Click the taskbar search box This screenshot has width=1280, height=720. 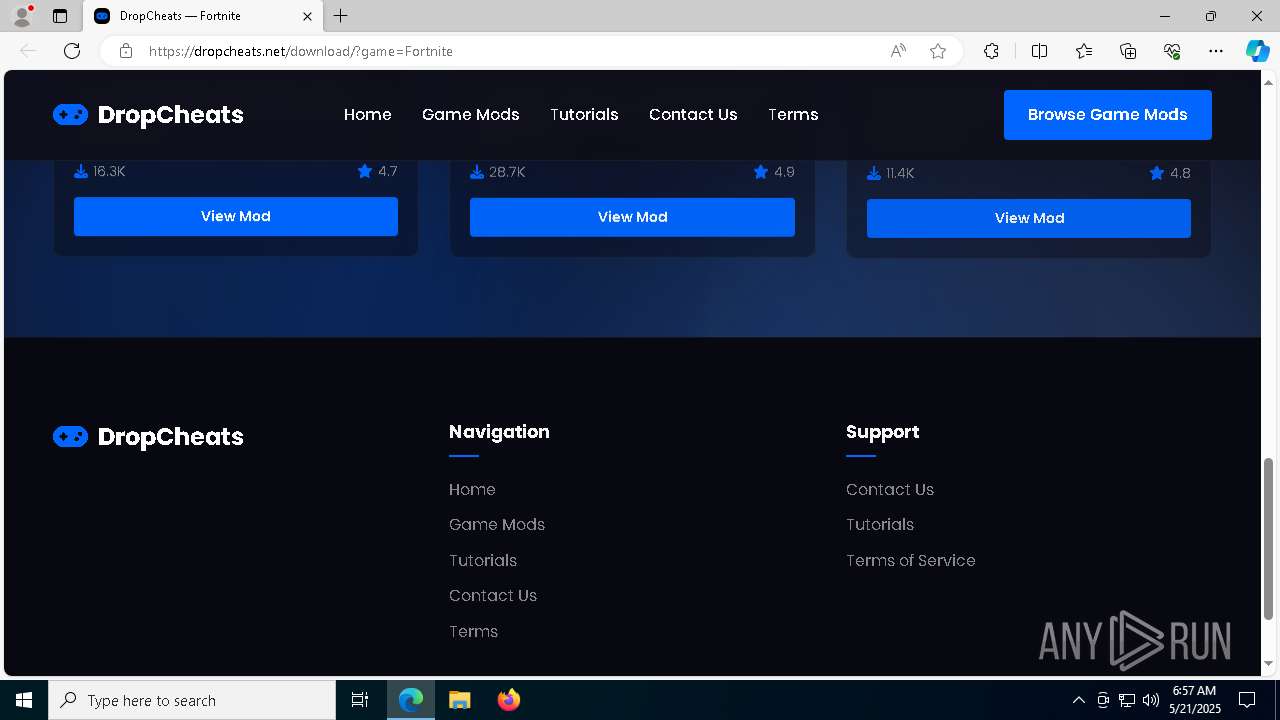[x=192, y=700]
